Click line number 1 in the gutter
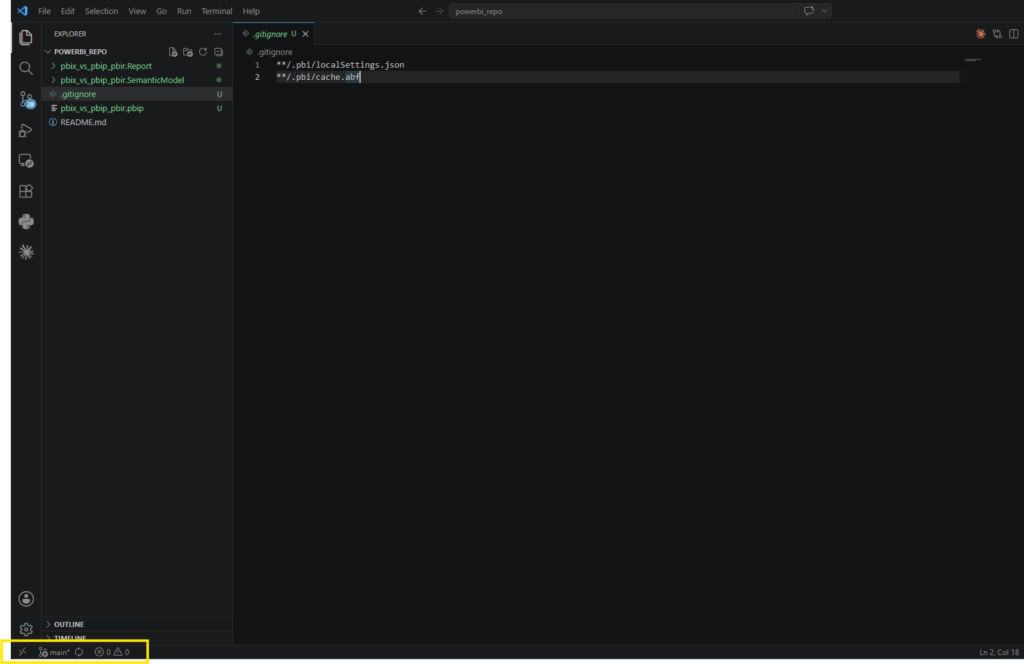Screen dimensions: 1024x664 point(257,65)
